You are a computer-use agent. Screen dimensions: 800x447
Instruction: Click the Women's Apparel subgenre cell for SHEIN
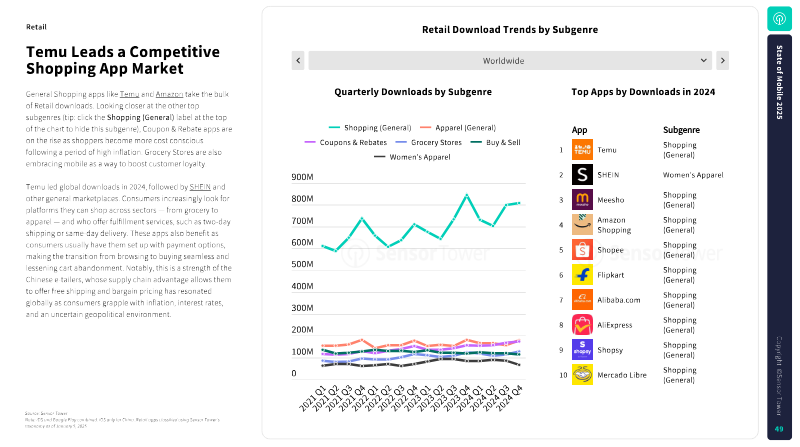[x=693, y=175]
